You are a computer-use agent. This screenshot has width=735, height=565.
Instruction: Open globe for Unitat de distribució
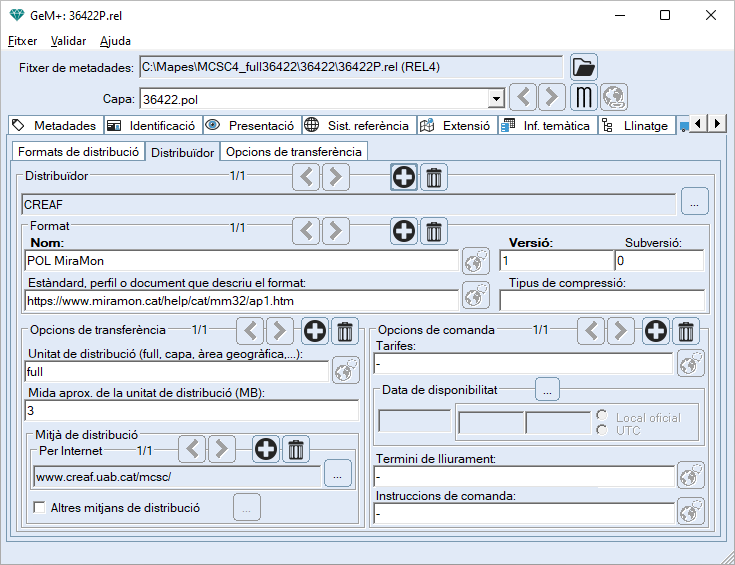coord(346,370)
